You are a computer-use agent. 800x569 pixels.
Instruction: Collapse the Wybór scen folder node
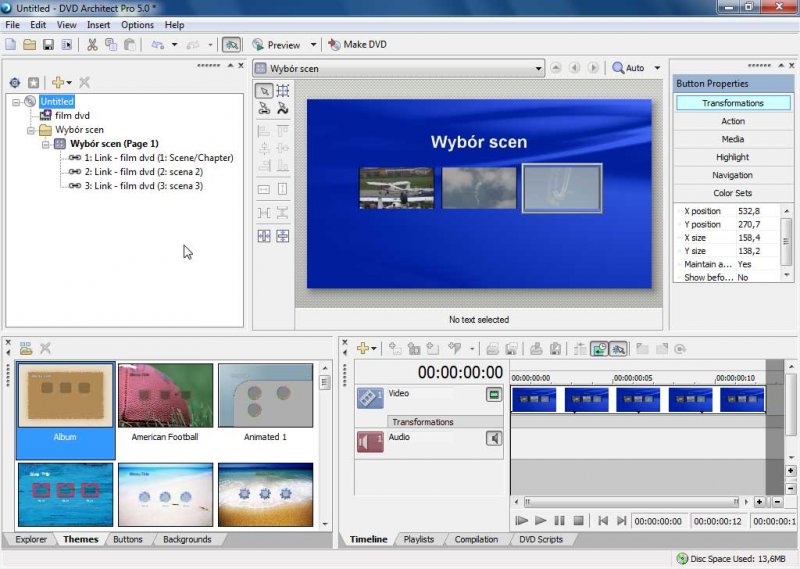tap(31, 130)
